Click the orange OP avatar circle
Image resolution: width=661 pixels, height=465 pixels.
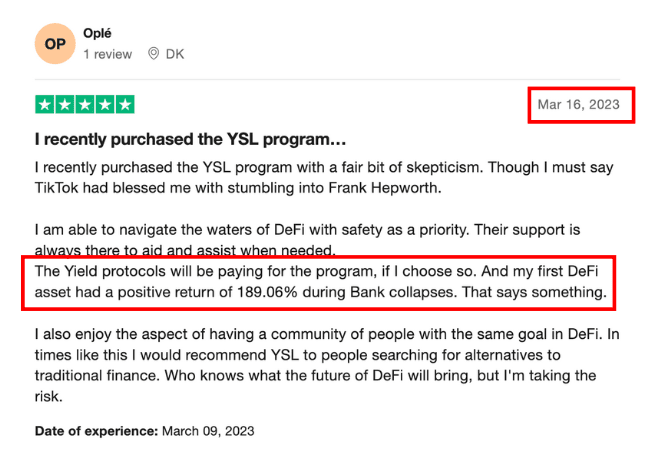pyautogui.click(x=55, y=44)
